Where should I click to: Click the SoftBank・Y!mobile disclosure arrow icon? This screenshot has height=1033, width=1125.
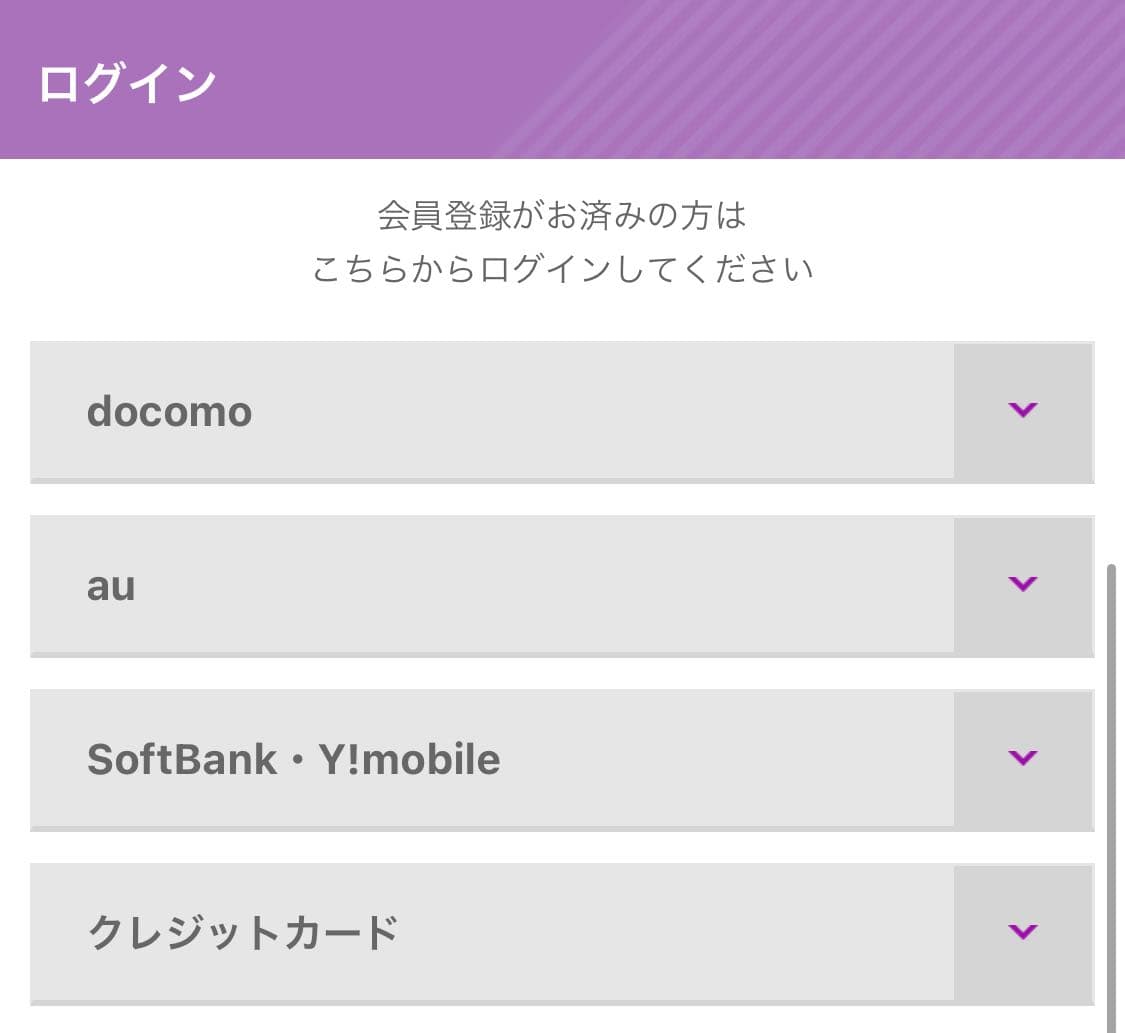tap(1021, 758)
